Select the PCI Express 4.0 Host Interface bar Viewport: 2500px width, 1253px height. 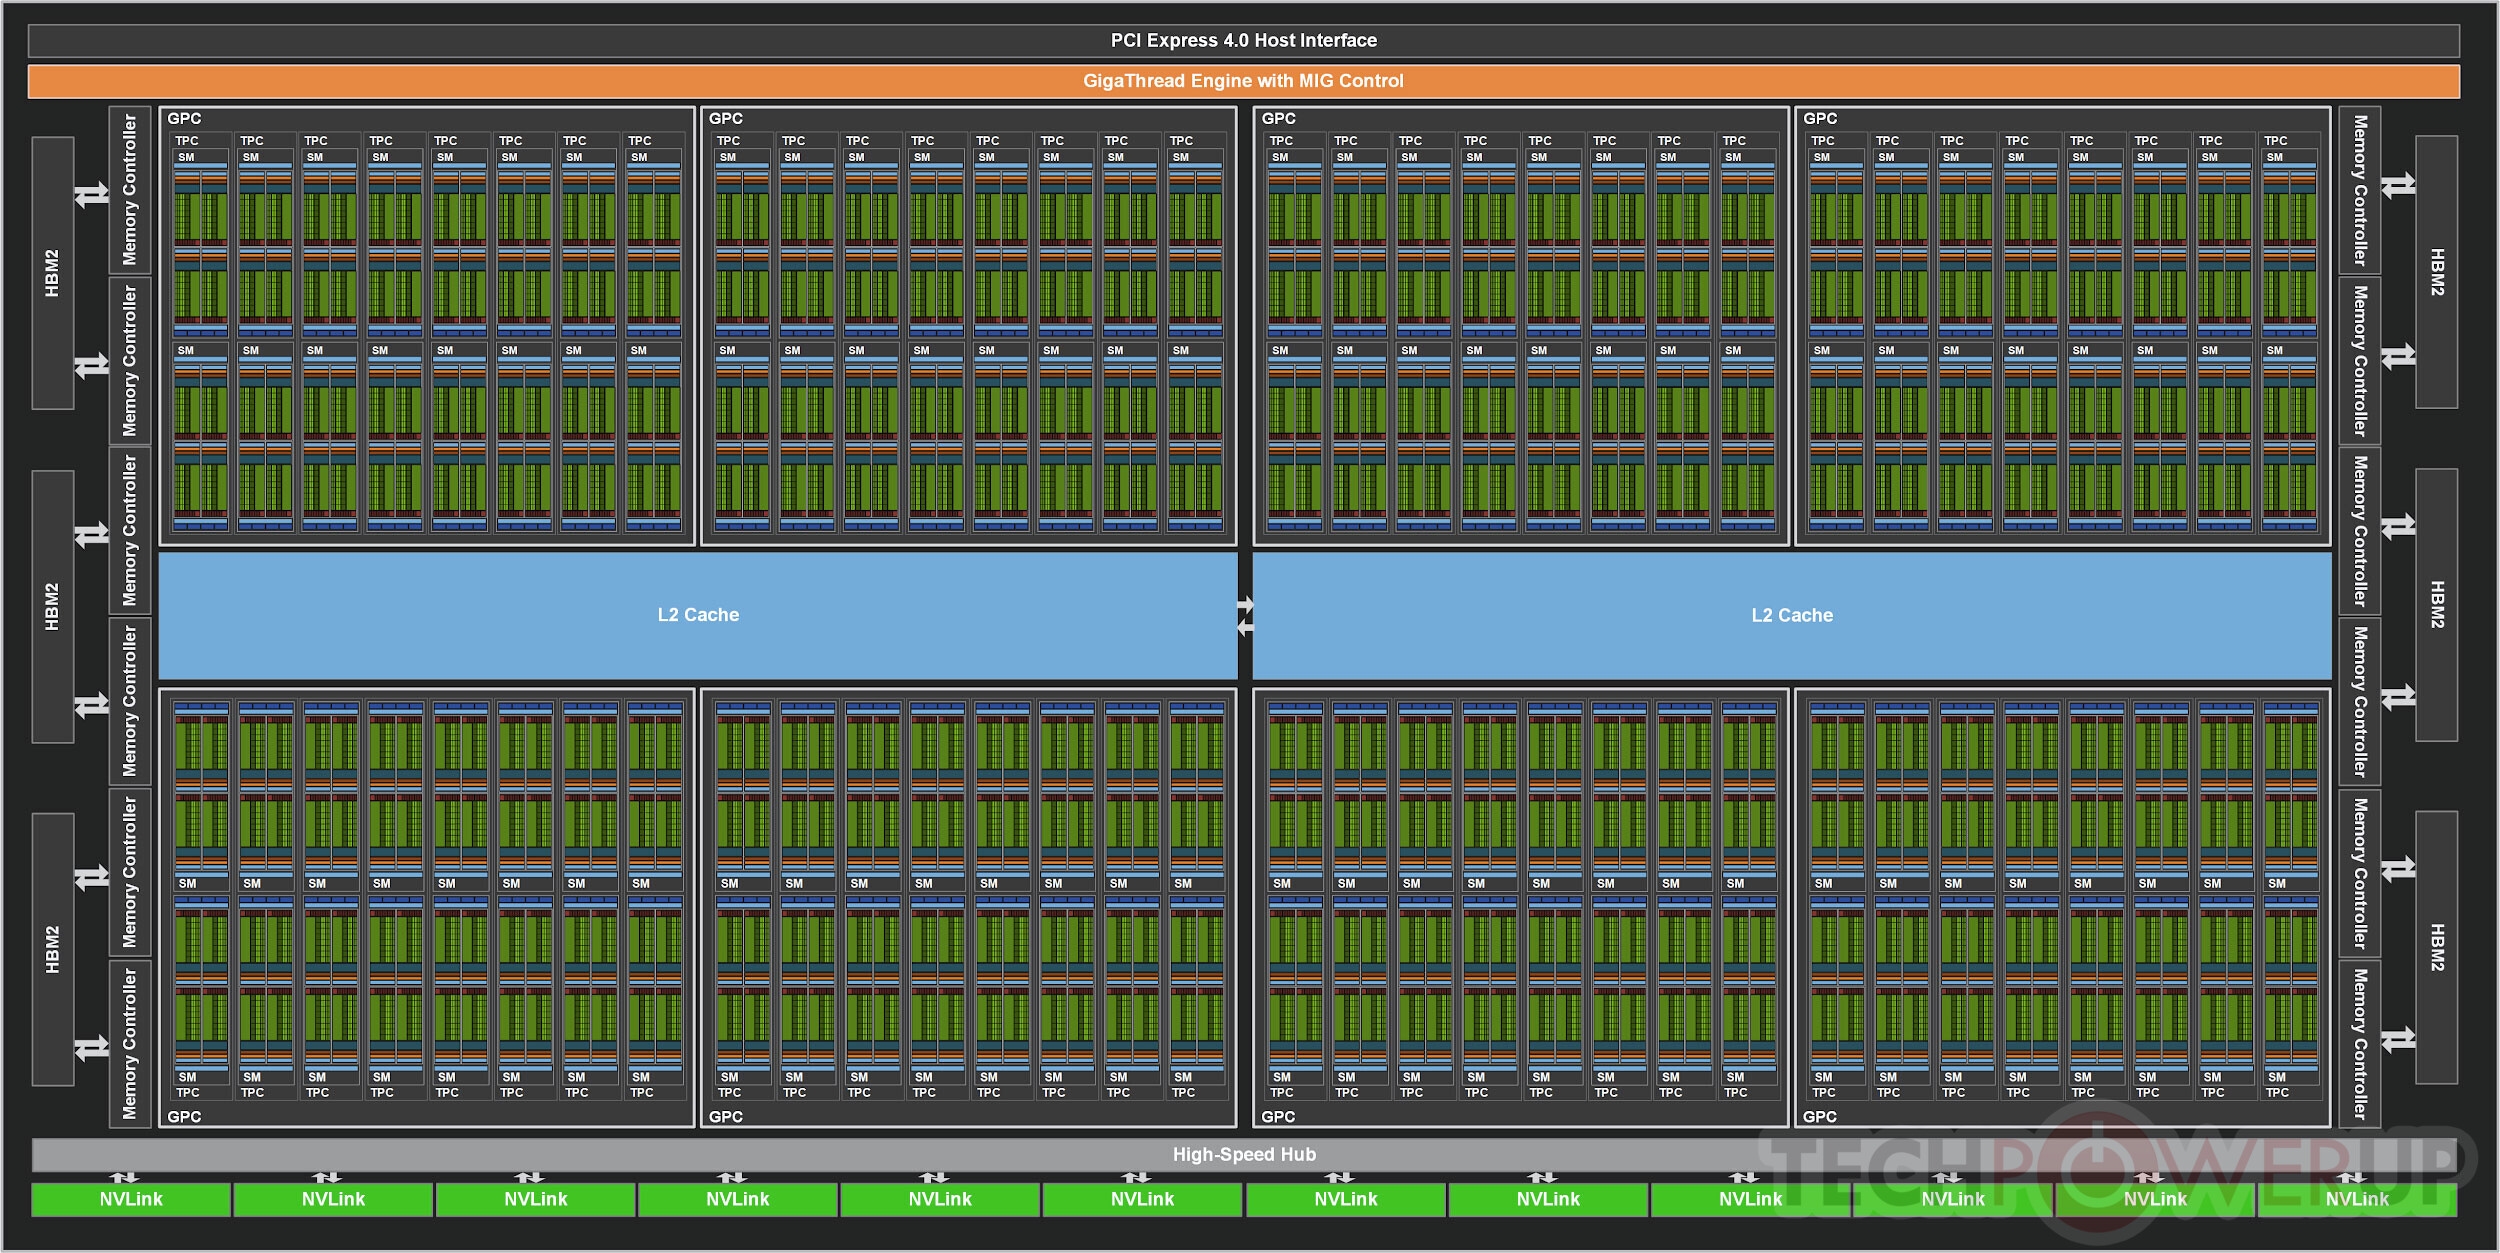pos(1243,41)
